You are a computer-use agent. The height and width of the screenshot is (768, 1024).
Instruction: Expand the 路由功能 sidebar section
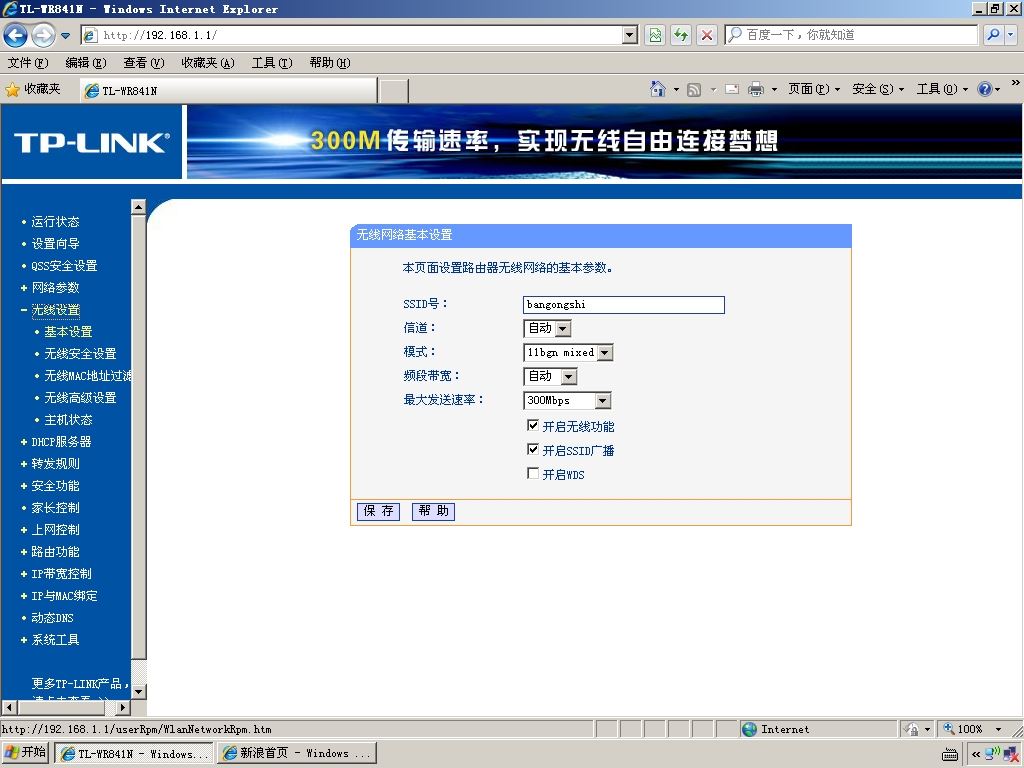coord(56,552)
